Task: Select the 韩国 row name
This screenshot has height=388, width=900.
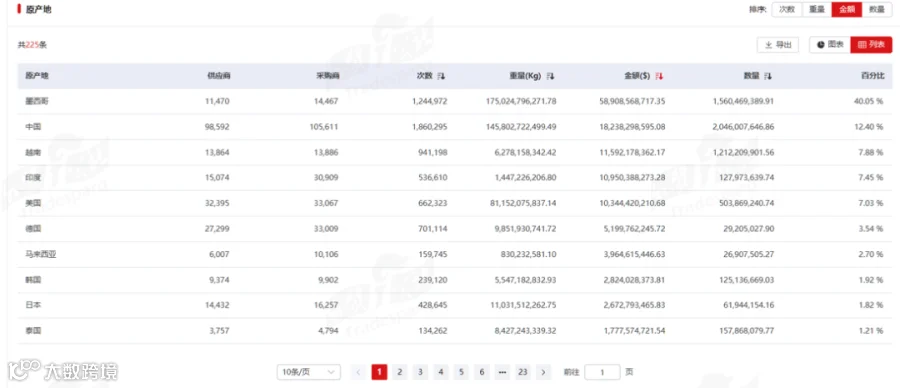Action: 33,280
